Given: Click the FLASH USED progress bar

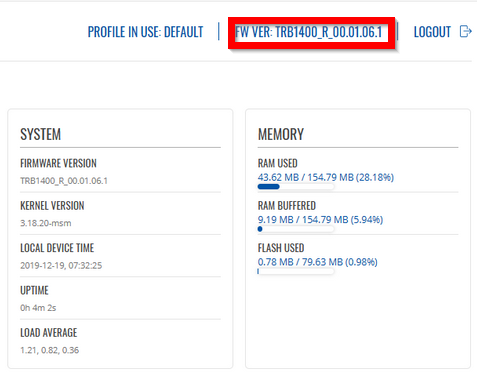Looking at the screenshot, I should tap(296, 271).
